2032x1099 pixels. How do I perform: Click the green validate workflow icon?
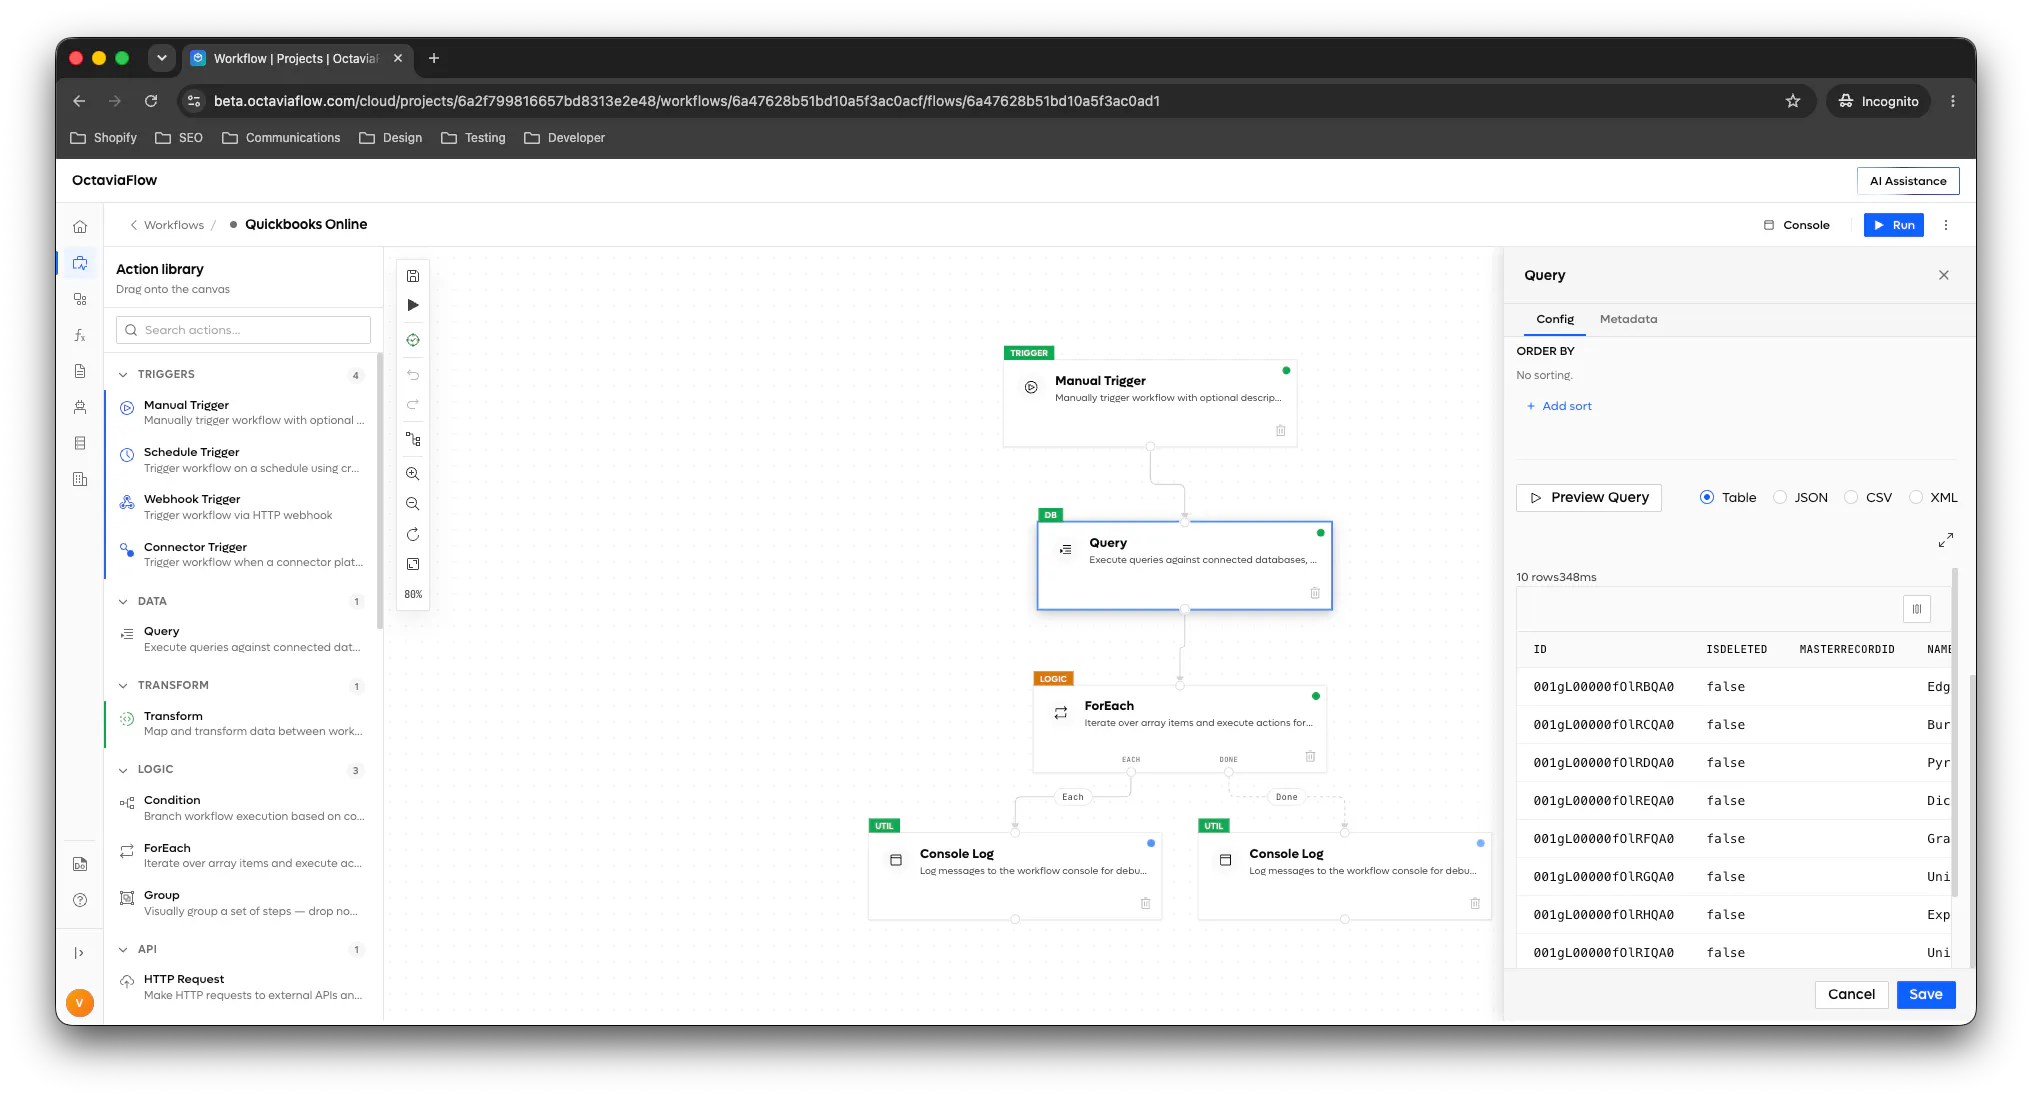point(413,340)
